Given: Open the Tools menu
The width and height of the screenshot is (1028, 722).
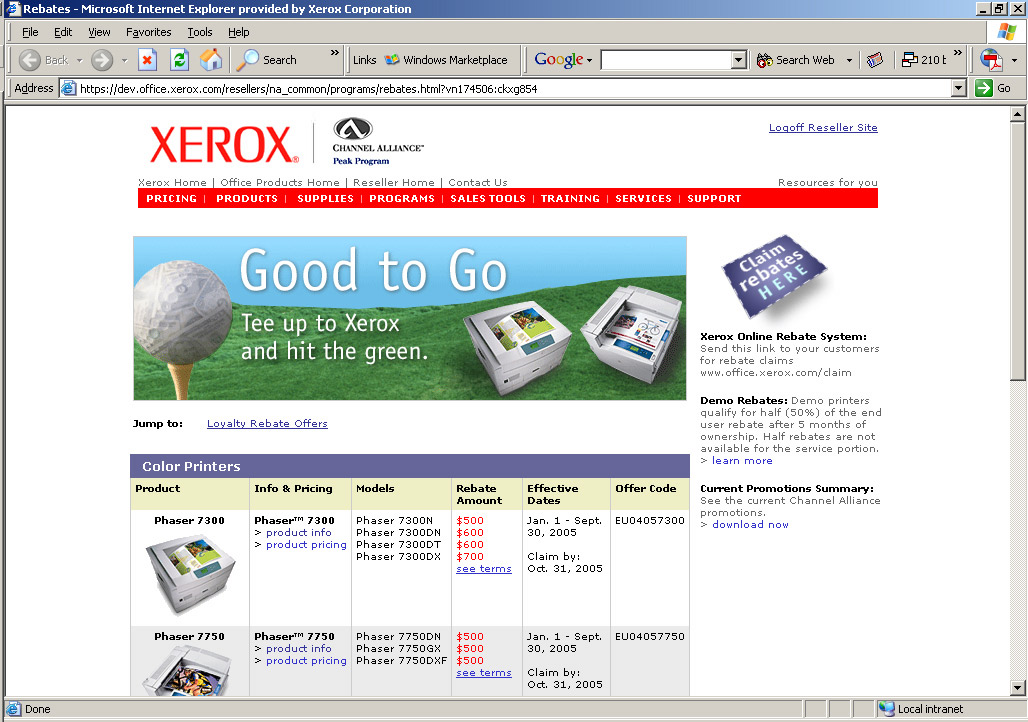Looking at the screenshot, I should (200, 32).
